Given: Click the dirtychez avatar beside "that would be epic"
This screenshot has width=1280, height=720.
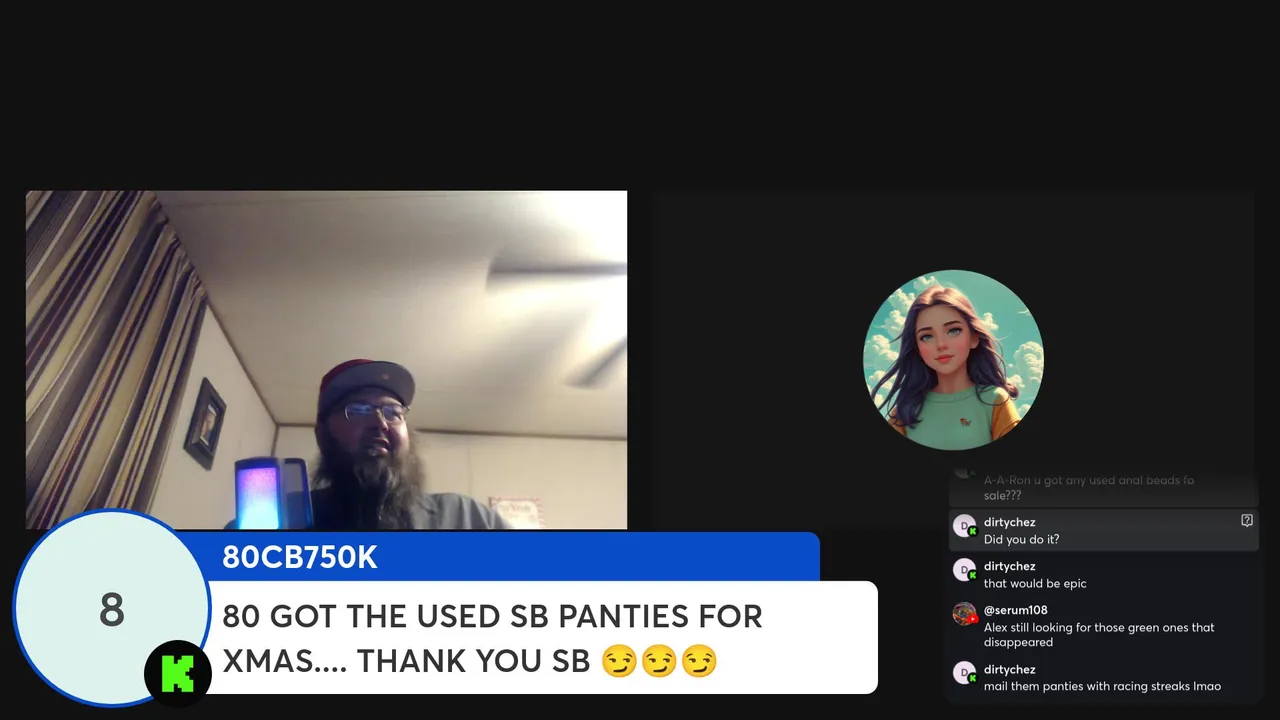Looking at the screenshot, I should pos(964,570).
